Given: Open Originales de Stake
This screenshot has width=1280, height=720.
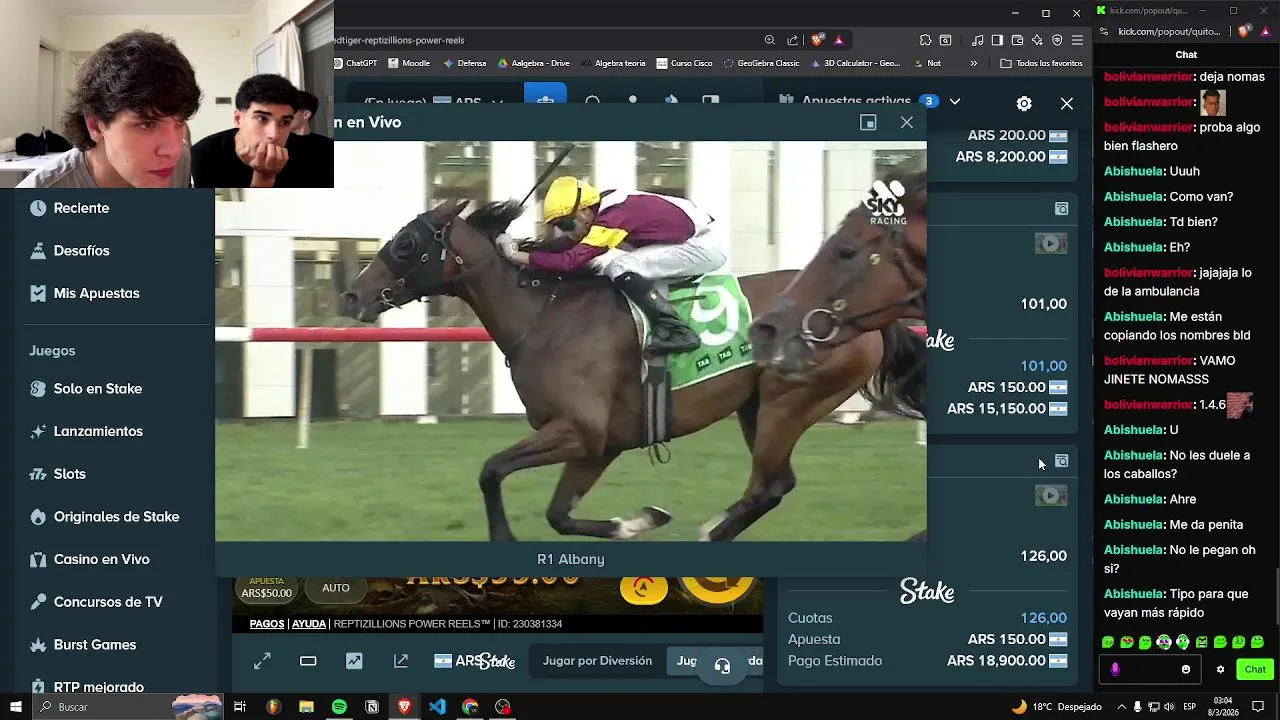Looking at the screenshot, I should point(104,517).
